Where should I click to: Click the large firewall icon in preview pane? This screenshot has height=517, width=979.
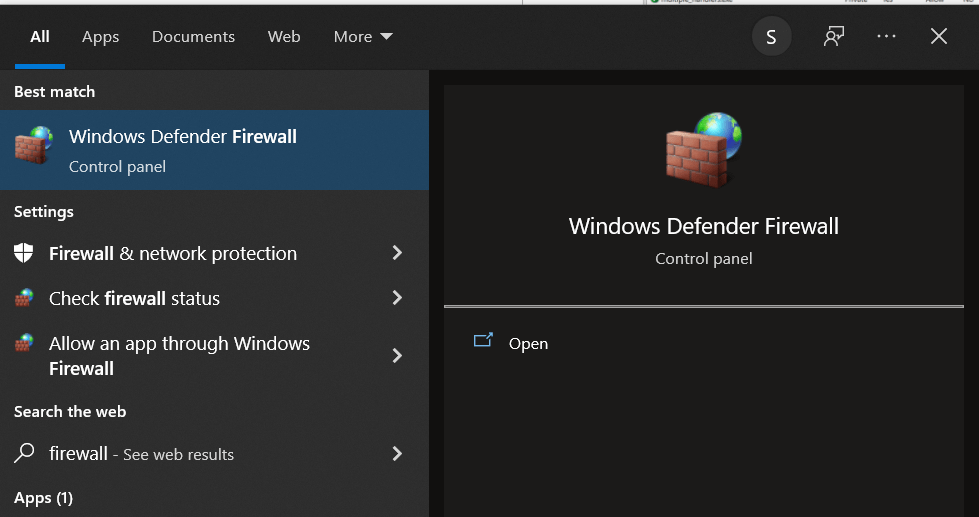[x=703, y=148]
